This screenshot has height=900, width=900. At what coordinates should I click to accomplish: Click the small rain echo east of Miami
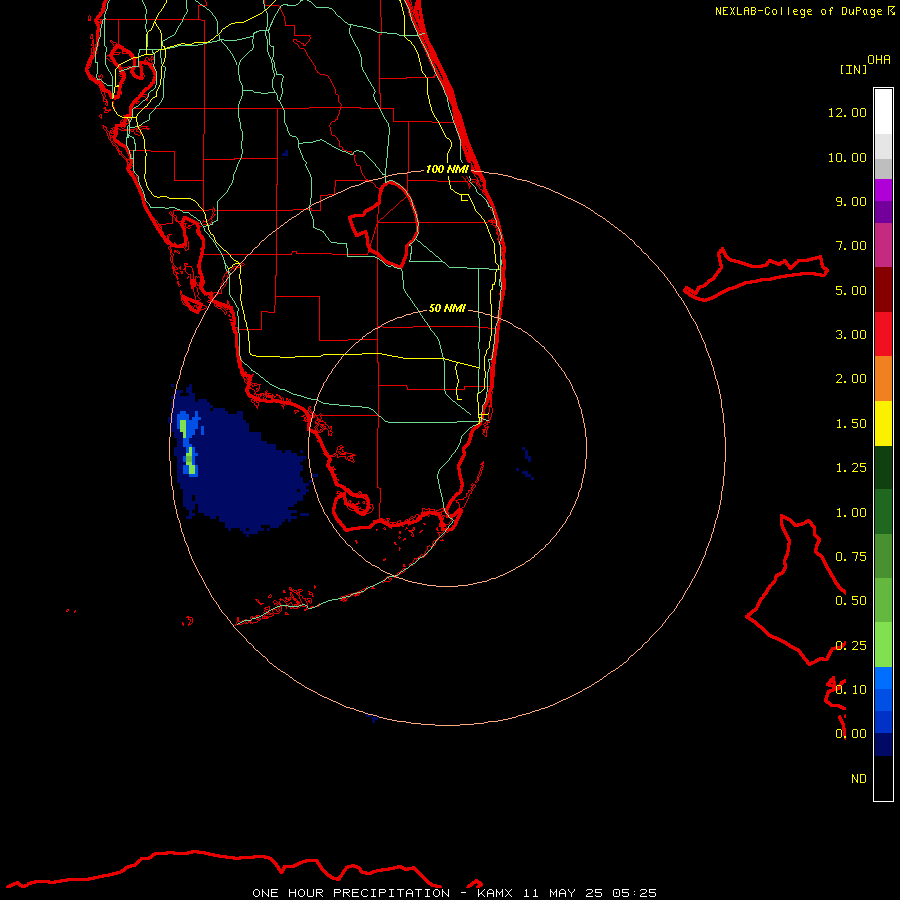pyautogui.click(x=526, y=463)
